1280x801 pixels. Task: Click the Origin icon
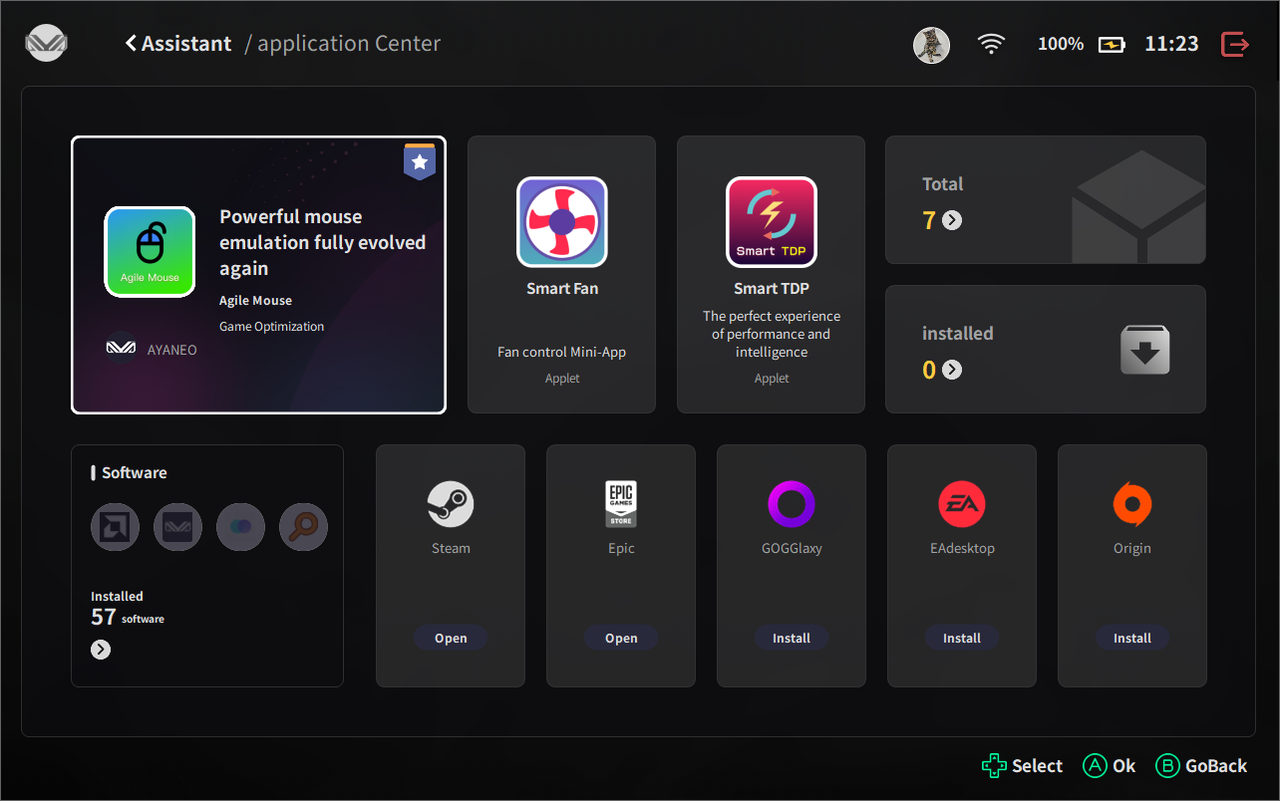tap(1132, 504)
